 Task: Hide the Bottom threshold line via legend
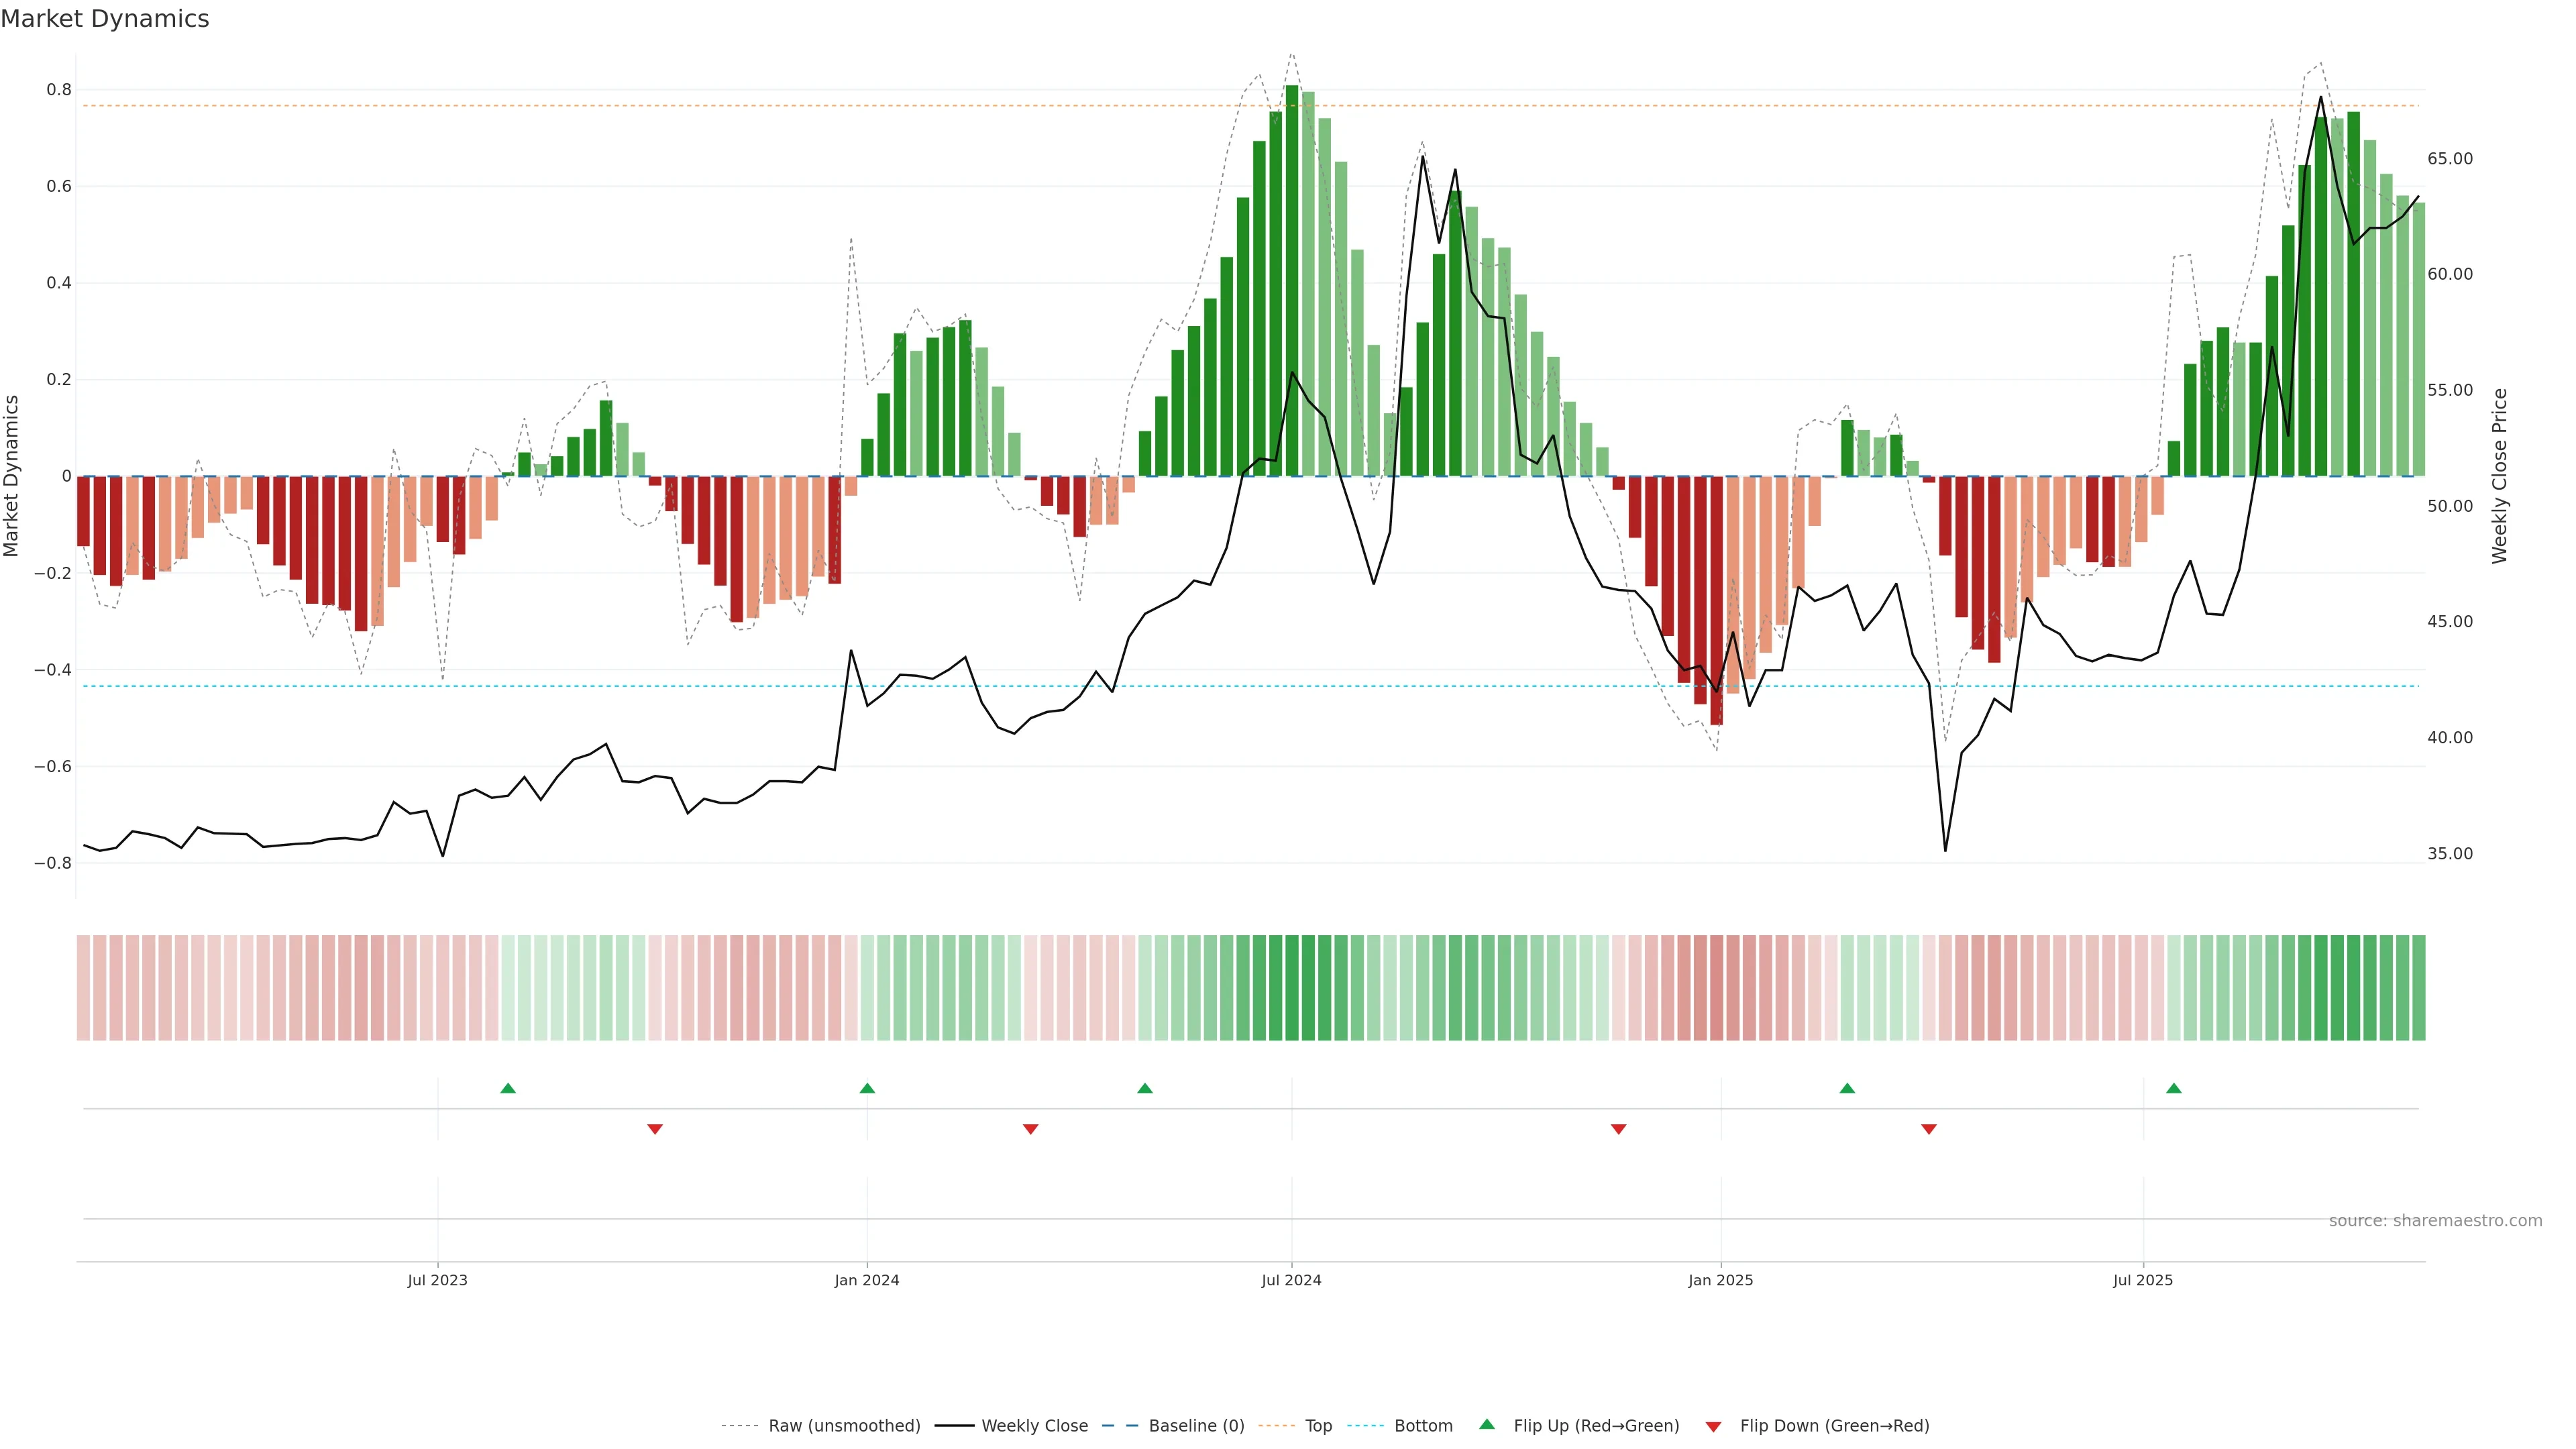tap(1423, 1426)
